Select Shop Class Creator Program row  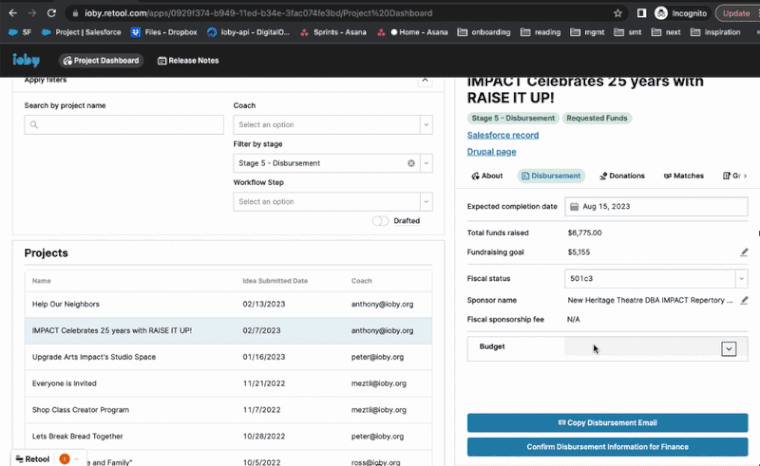click(228, 410)
